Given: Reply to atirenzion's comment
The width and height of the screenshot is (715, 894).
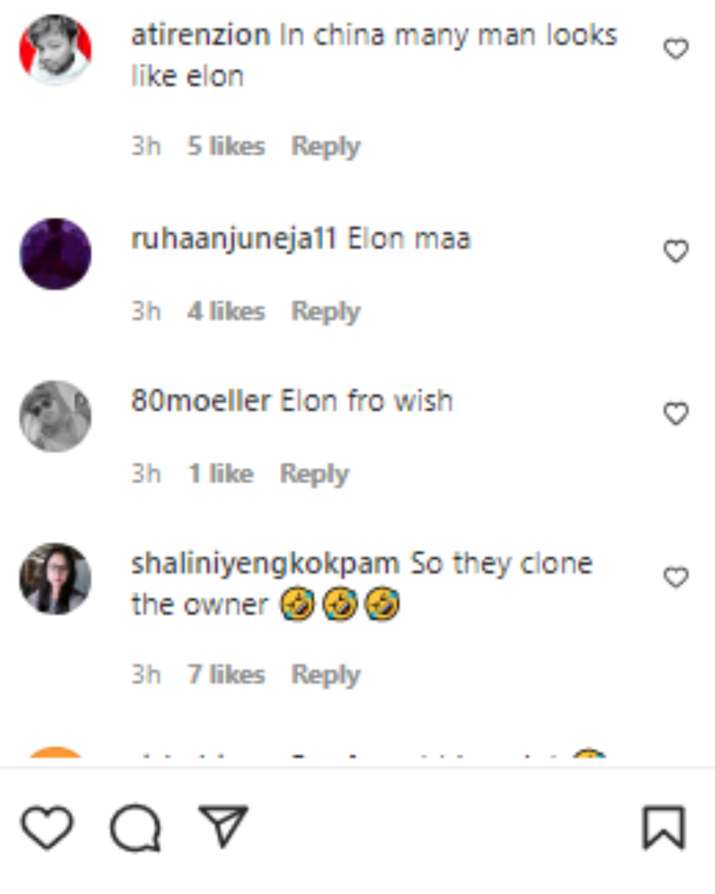Looking at the screenshot, I should tap(324, 145).
